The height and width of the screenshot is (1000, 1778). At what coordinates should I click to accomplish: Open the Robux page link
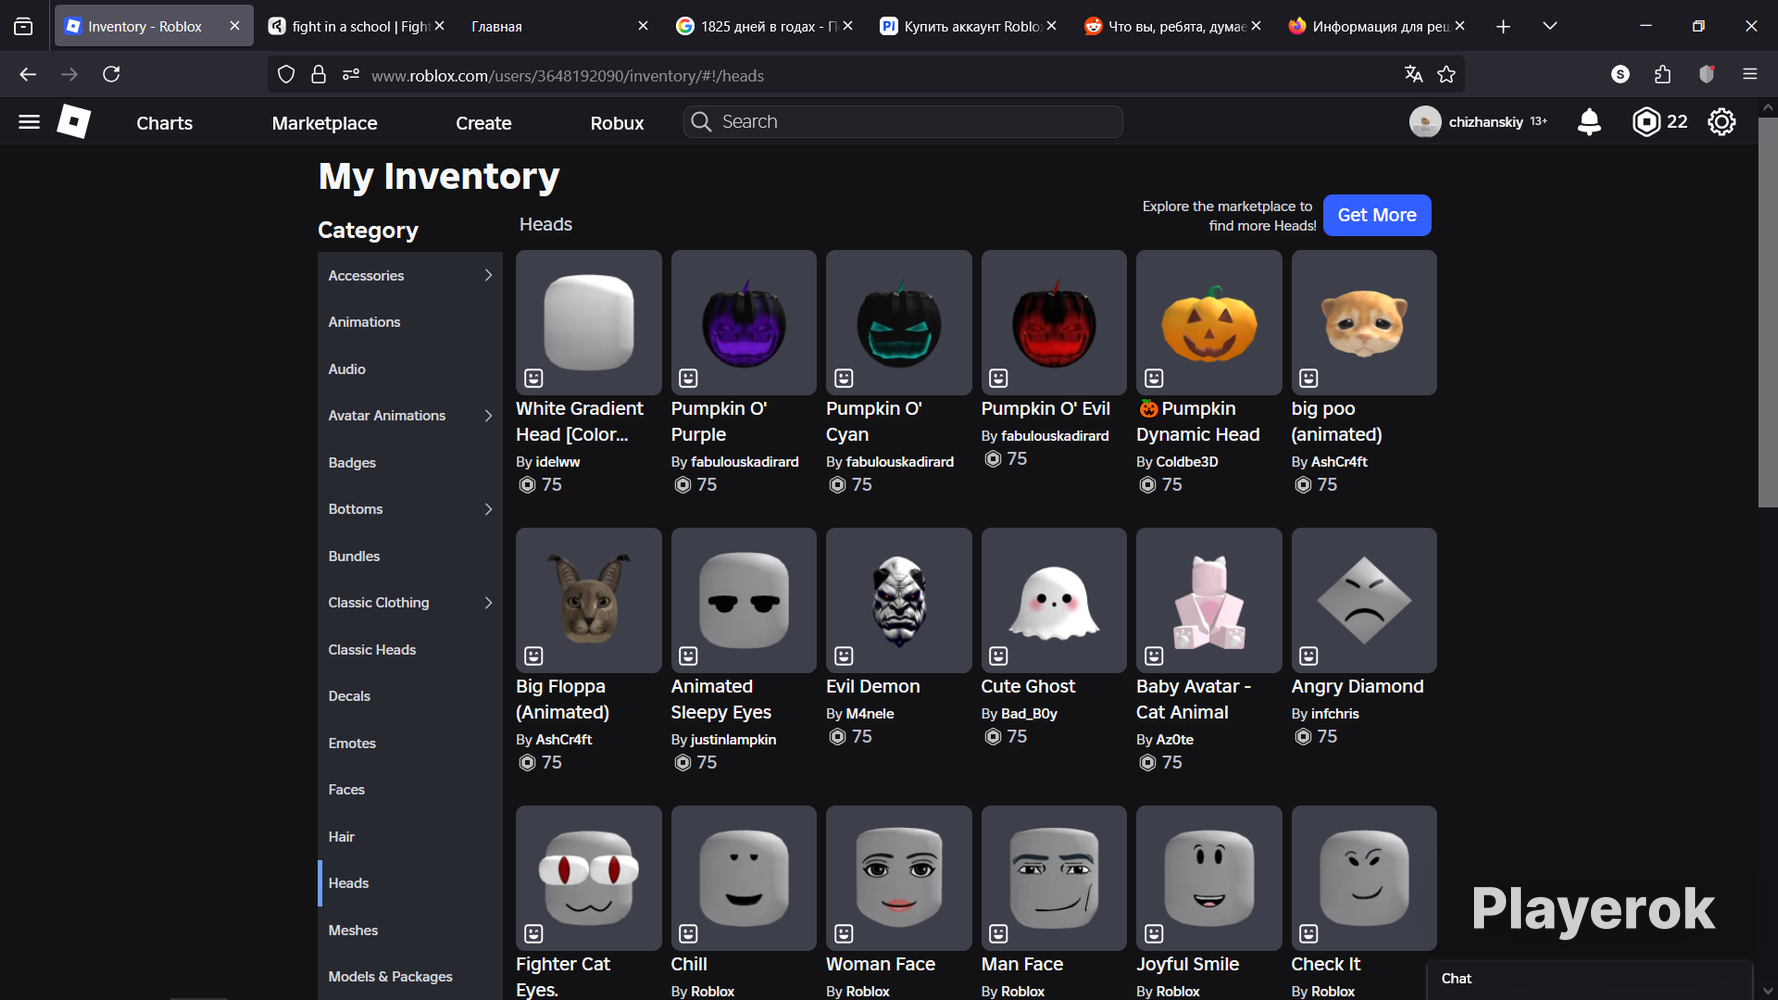tap(617, 123)
